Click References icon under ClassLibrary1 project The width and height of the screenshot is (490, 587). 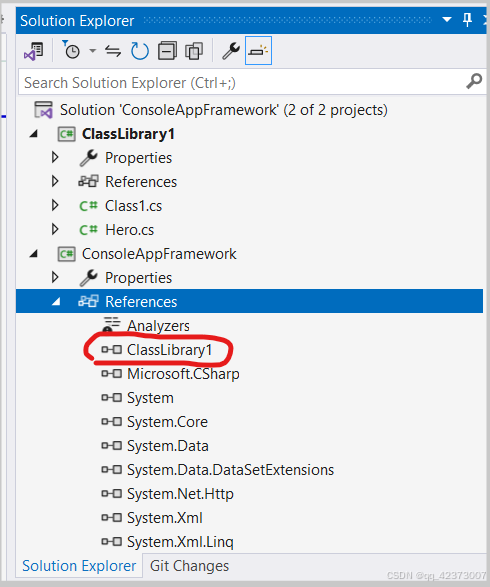(x=88, y=182)
